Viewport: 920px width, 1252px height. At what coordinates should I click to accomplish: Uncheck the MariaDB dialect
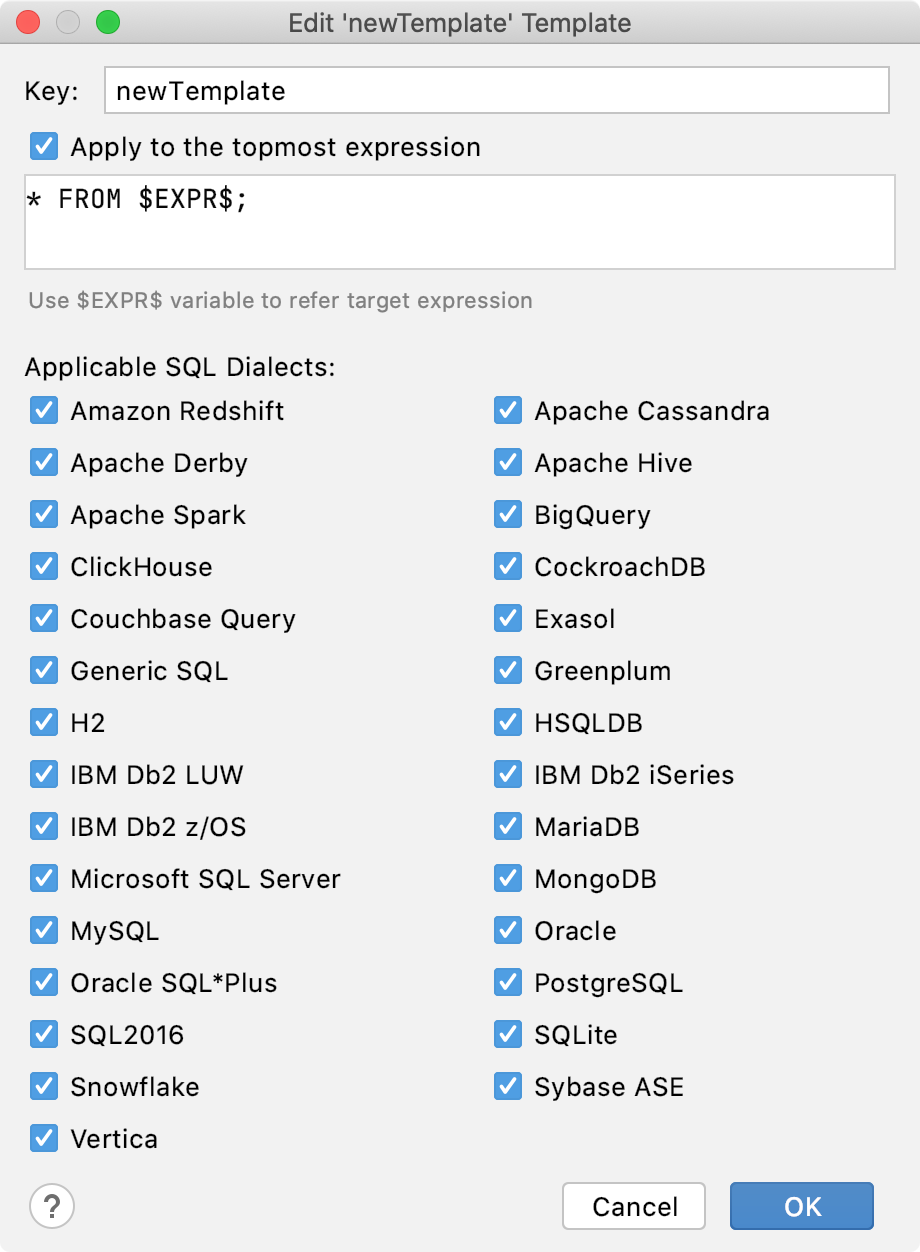point(507,826)
